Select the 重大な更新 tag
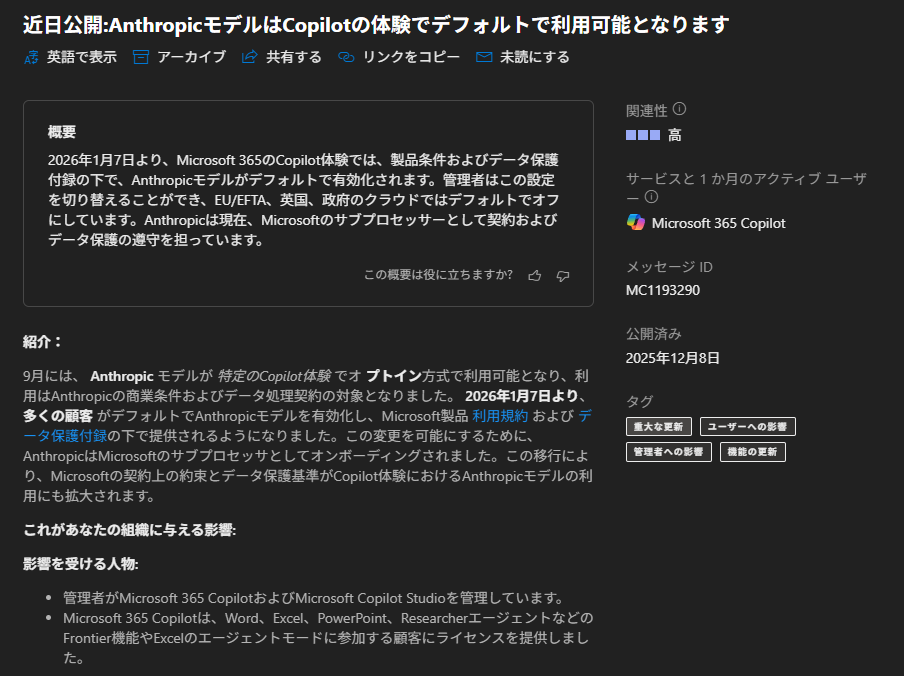This screenshot has height=676, width=904. 659,427
